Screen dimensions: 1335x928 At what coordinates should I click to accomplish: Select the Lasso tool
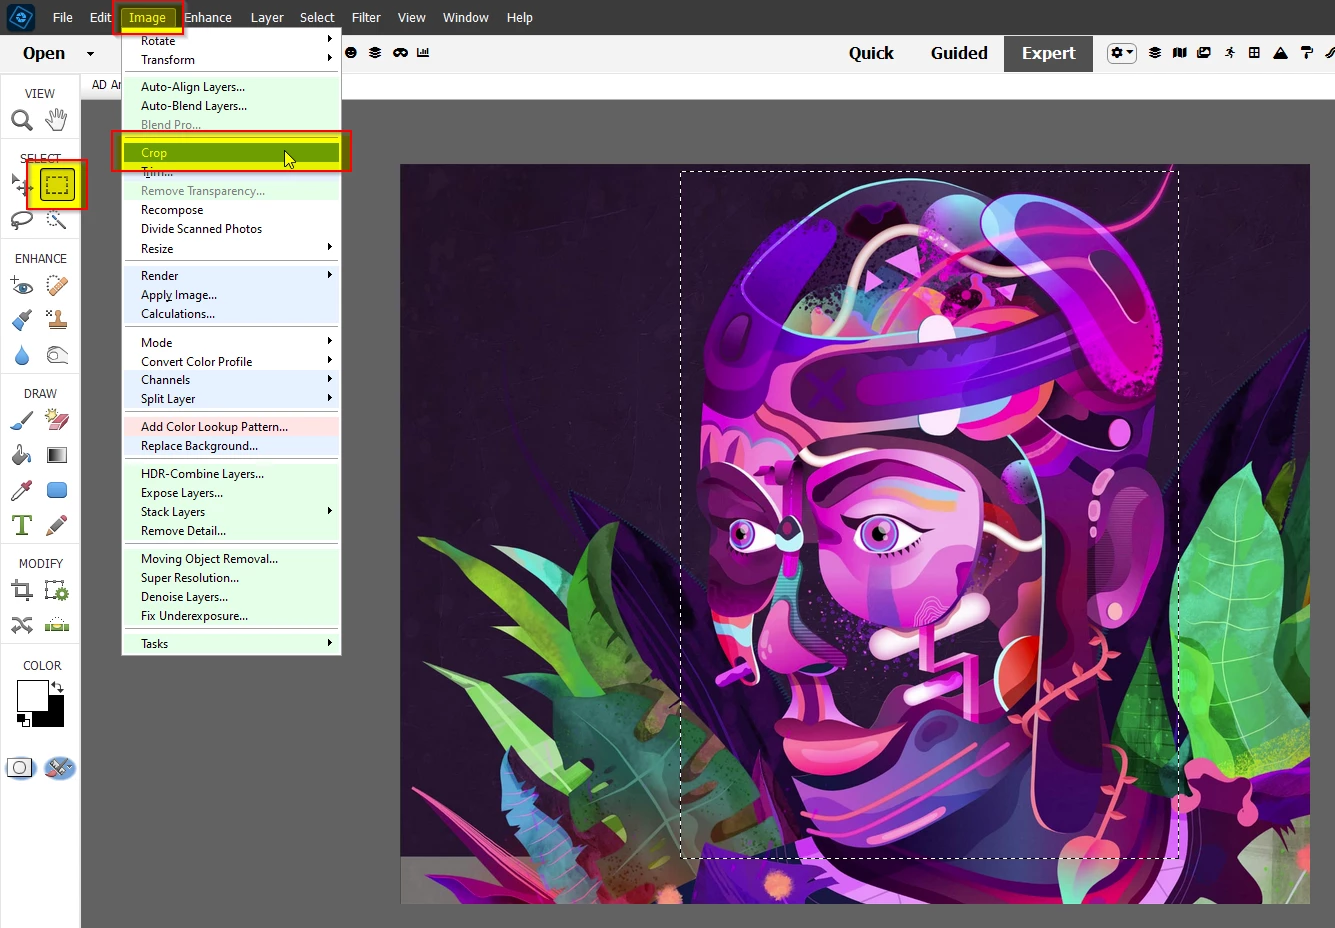coord(22,220)
